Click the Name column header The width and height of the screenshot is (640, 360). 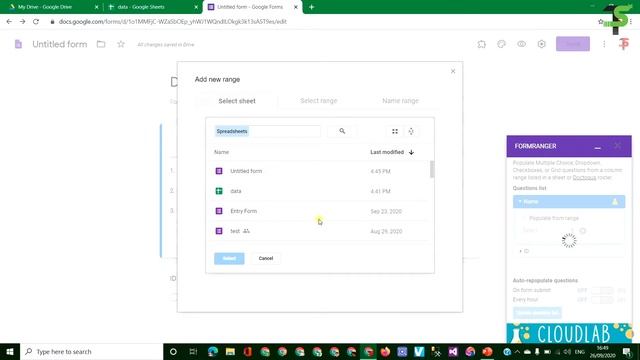222,152
